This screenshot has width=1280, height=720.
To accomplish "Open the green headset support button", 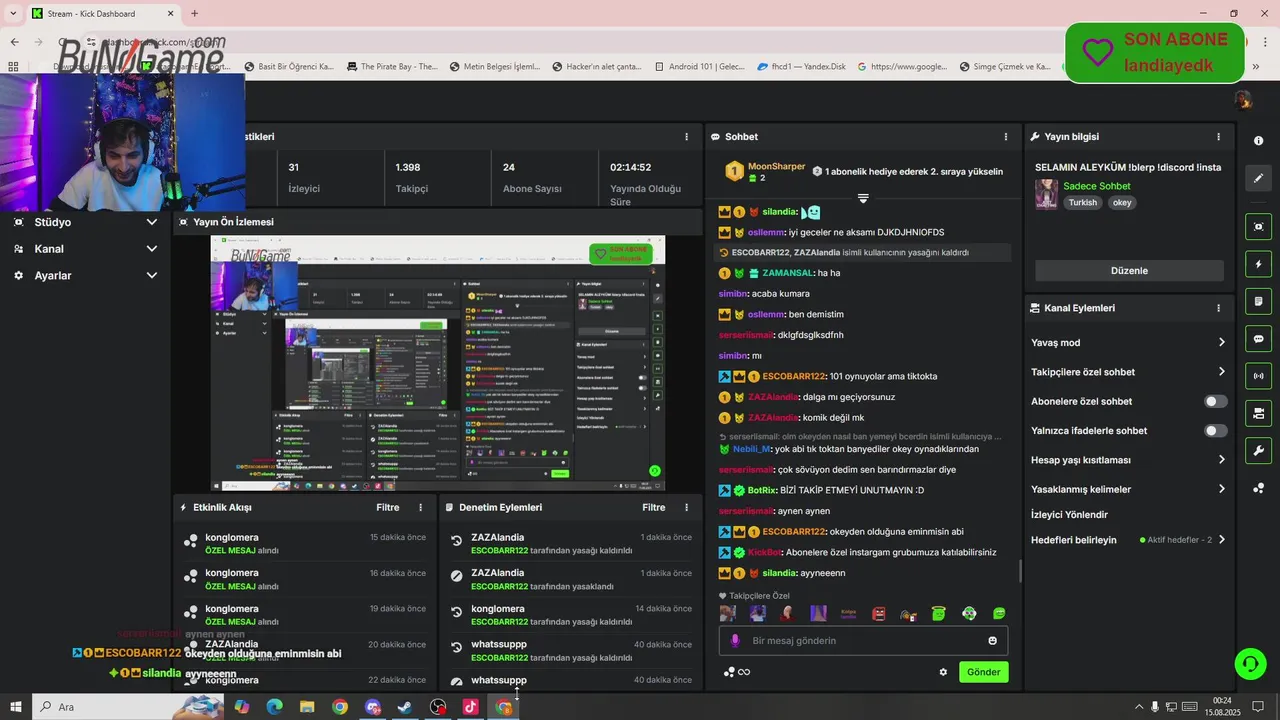I will [1249, 663].
